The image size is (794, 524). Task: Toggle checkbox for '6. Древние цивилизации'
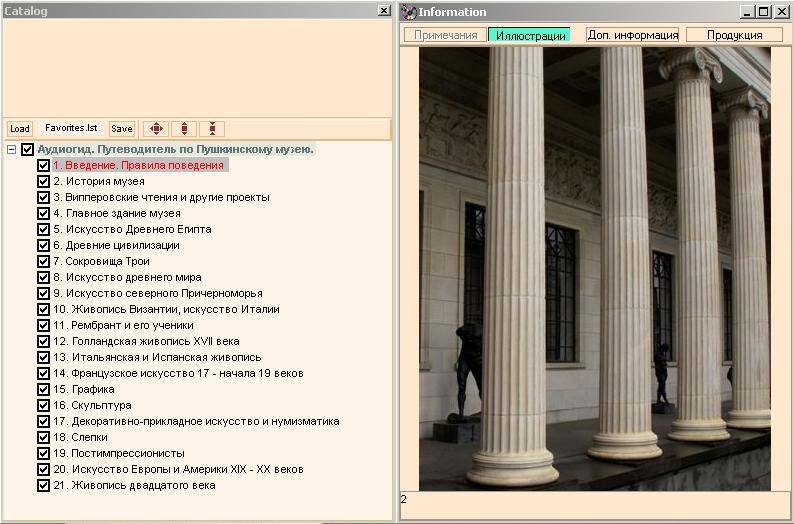[43, 246]
